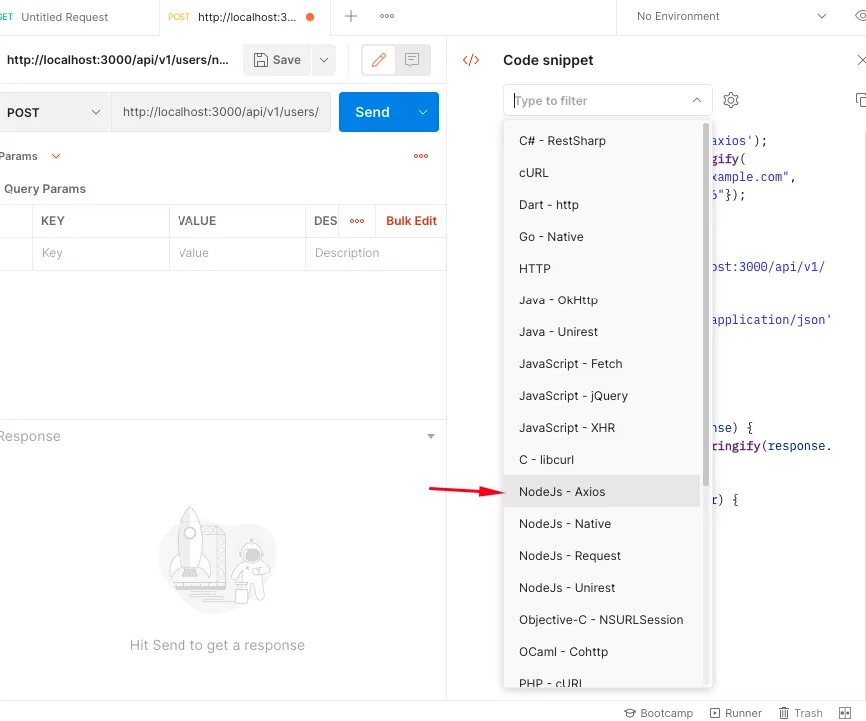Open code snippet settings gear

pyautogui.click(x=731, y=100)
